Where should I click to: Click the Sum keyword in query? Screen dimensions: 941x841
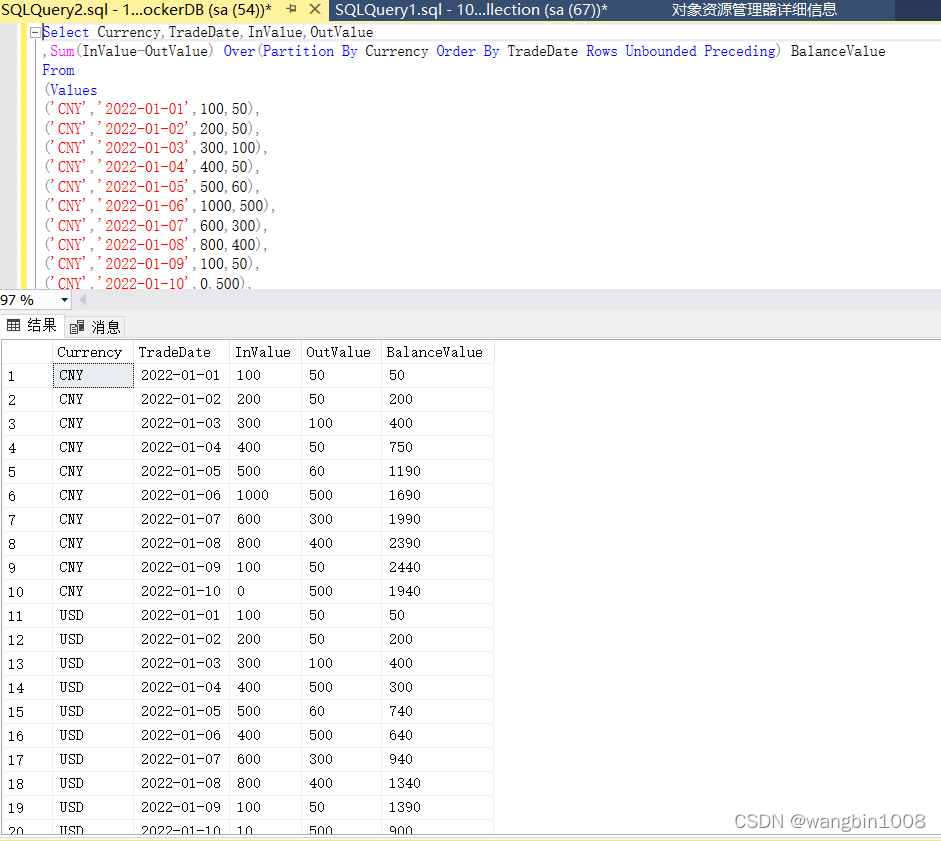point(62,51)
